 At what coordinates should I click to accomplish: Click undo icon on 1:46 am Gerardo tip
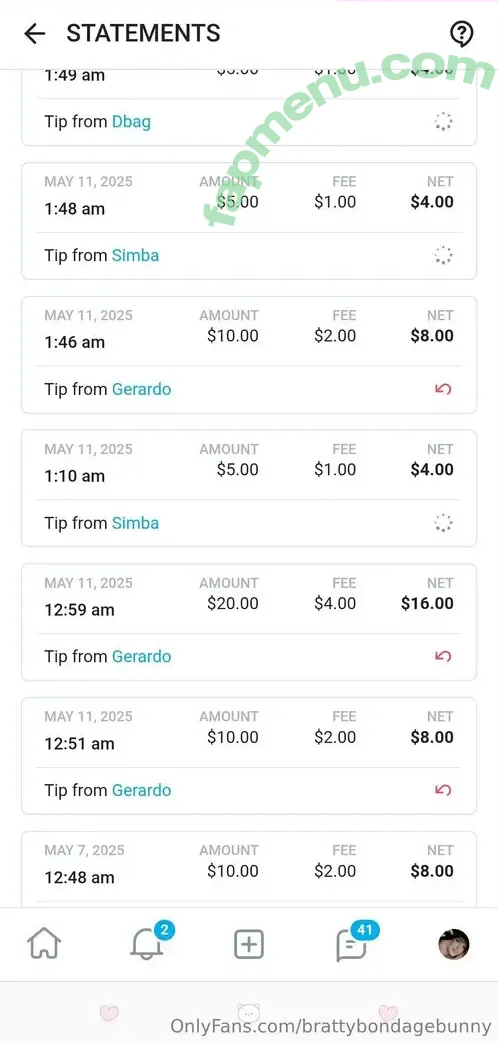click(443, 389)
